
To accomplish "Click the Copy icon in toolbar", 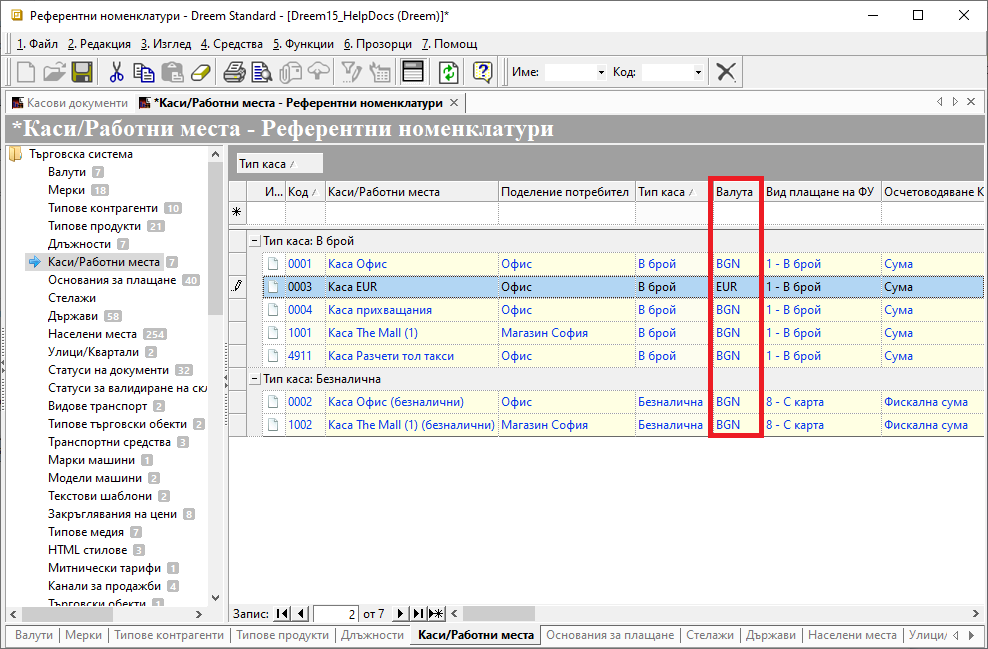I will coord(144,72).
